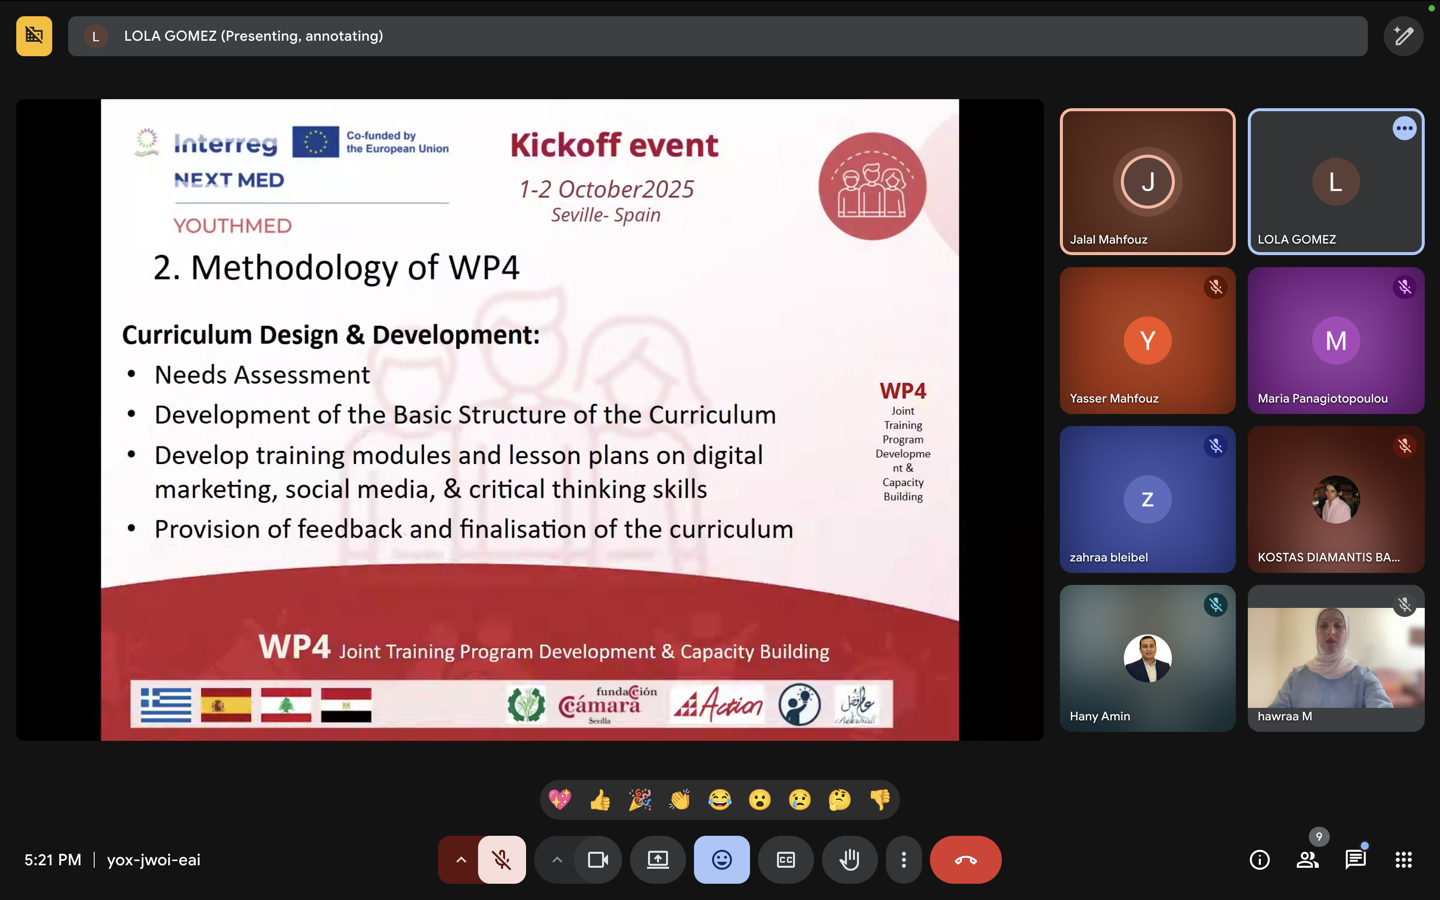Open the chat messages panel

tap(1355, 860)
